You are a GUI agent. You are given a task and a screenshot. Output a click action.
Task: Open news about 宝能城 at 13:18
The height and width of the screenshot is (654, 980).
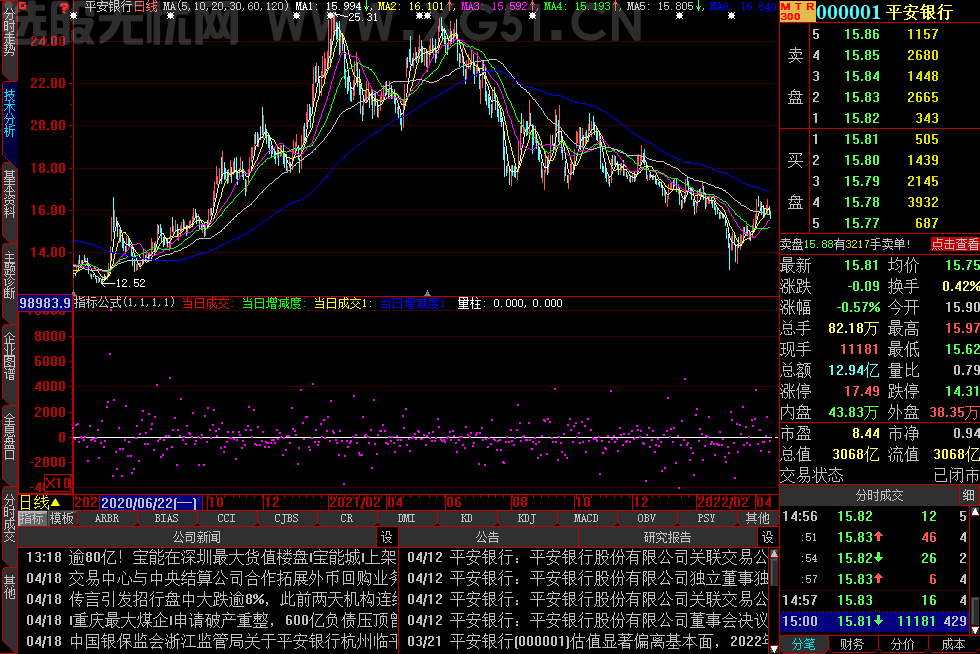coord(211,557)
